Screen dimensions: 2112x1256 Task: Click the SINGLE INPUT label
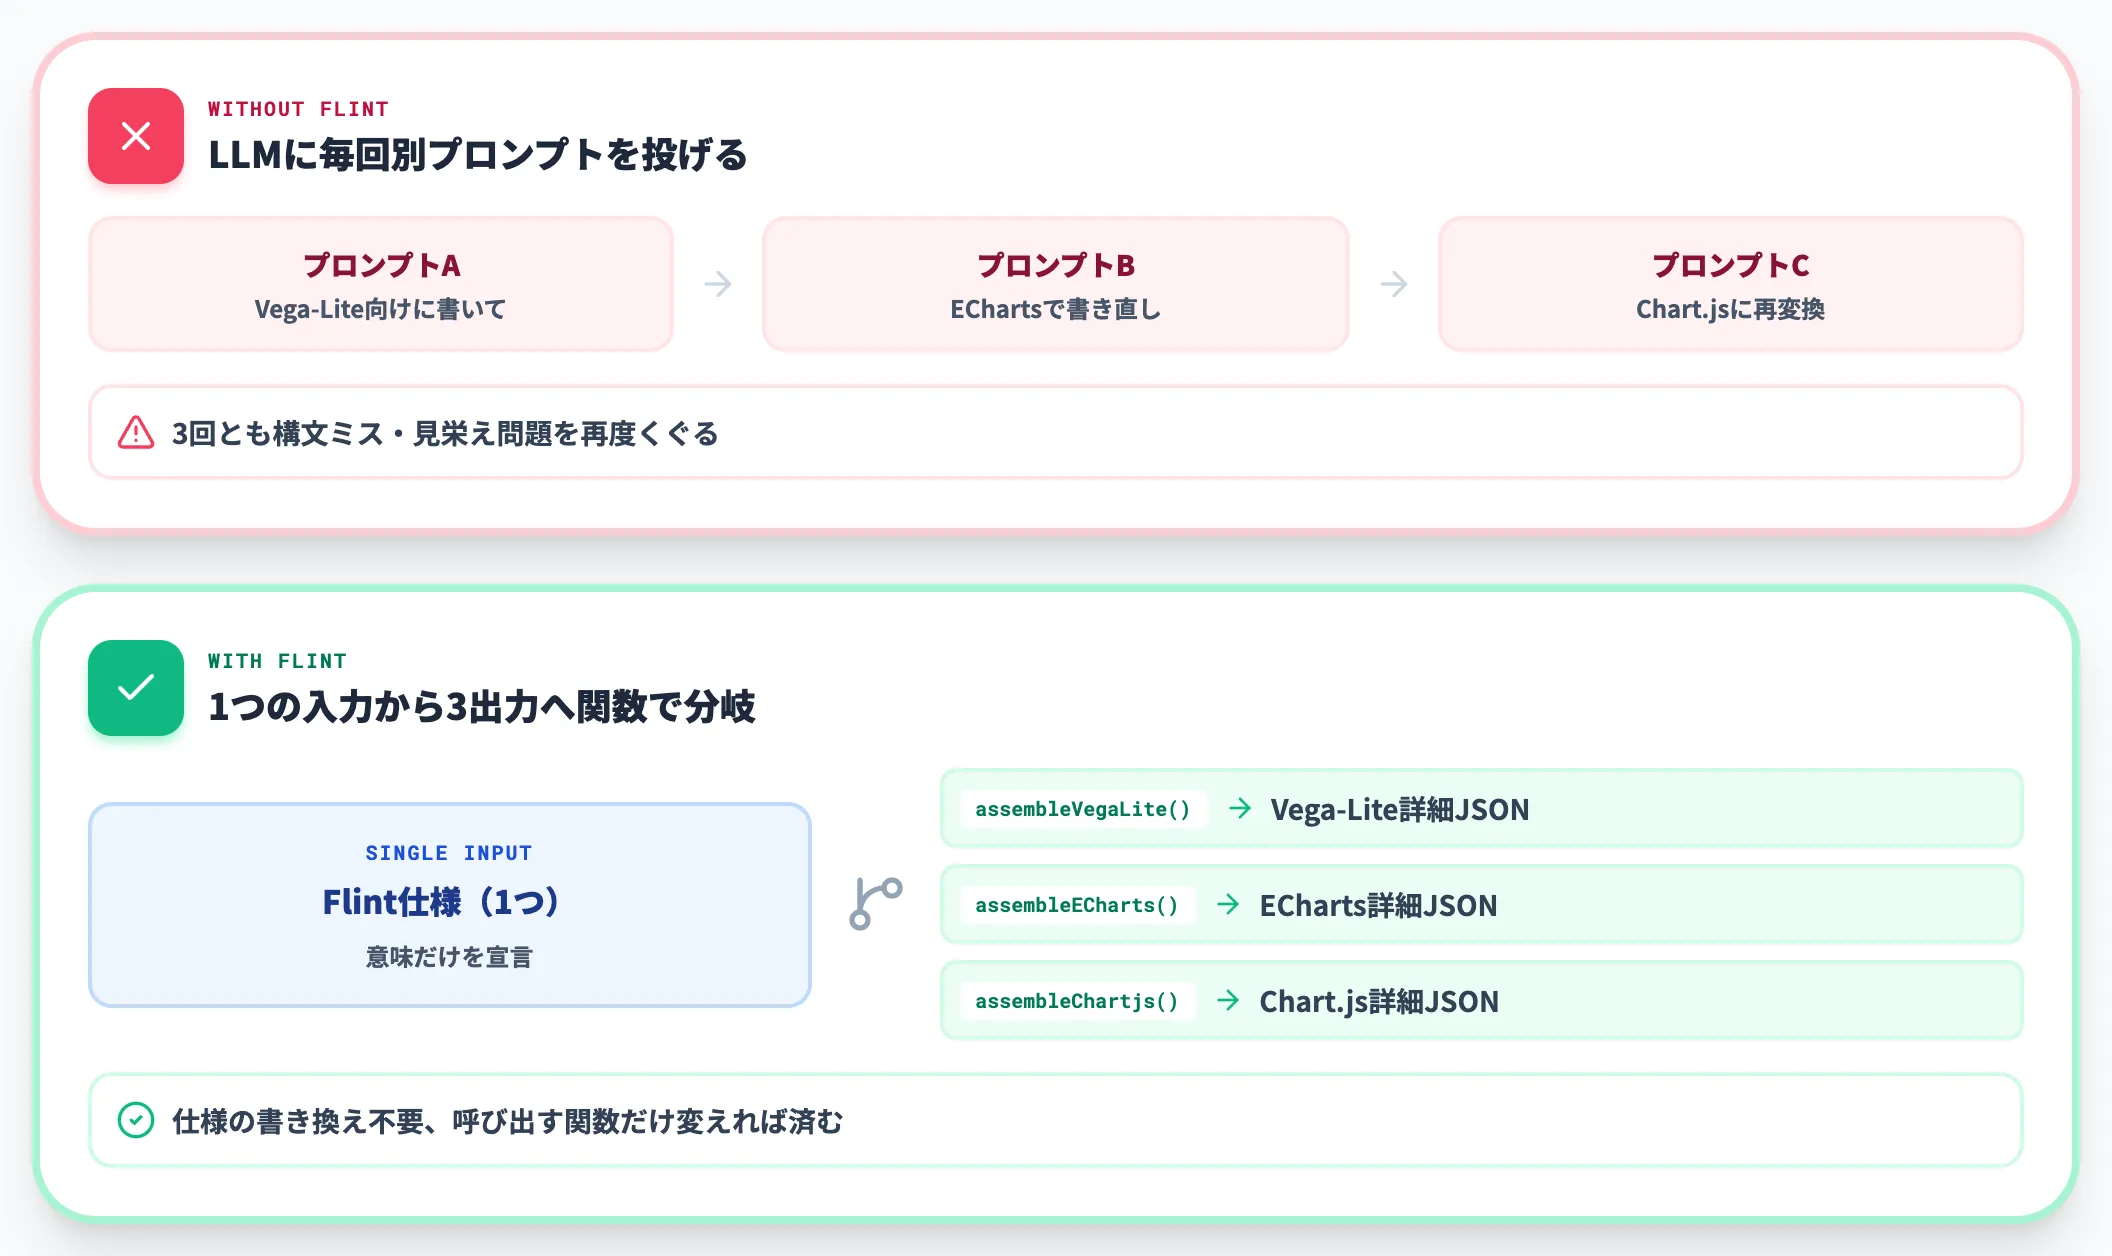click(449, 853)
